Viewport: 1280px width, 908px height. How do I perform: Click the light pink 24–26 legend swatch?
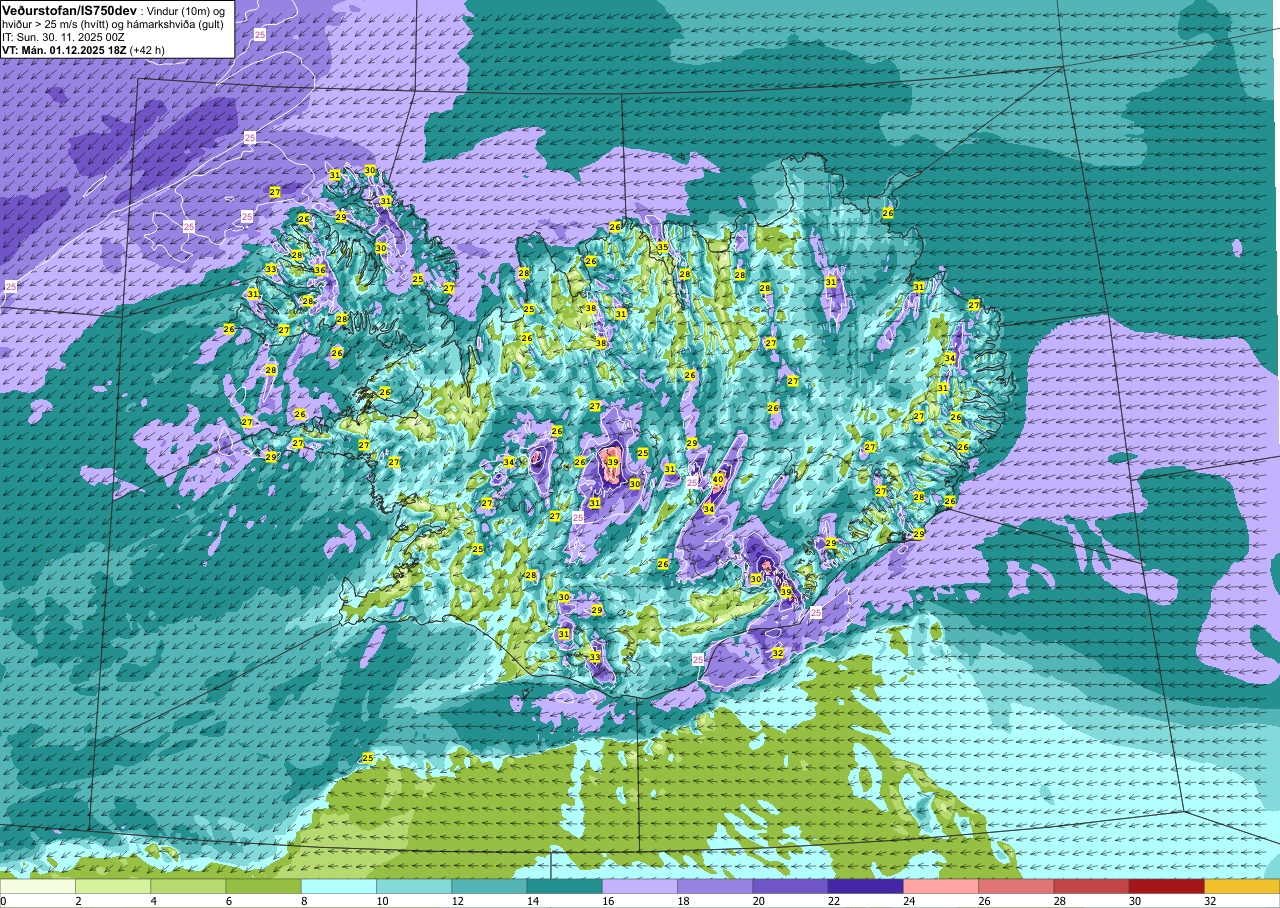pyautogui.click(x=941, y=886)
